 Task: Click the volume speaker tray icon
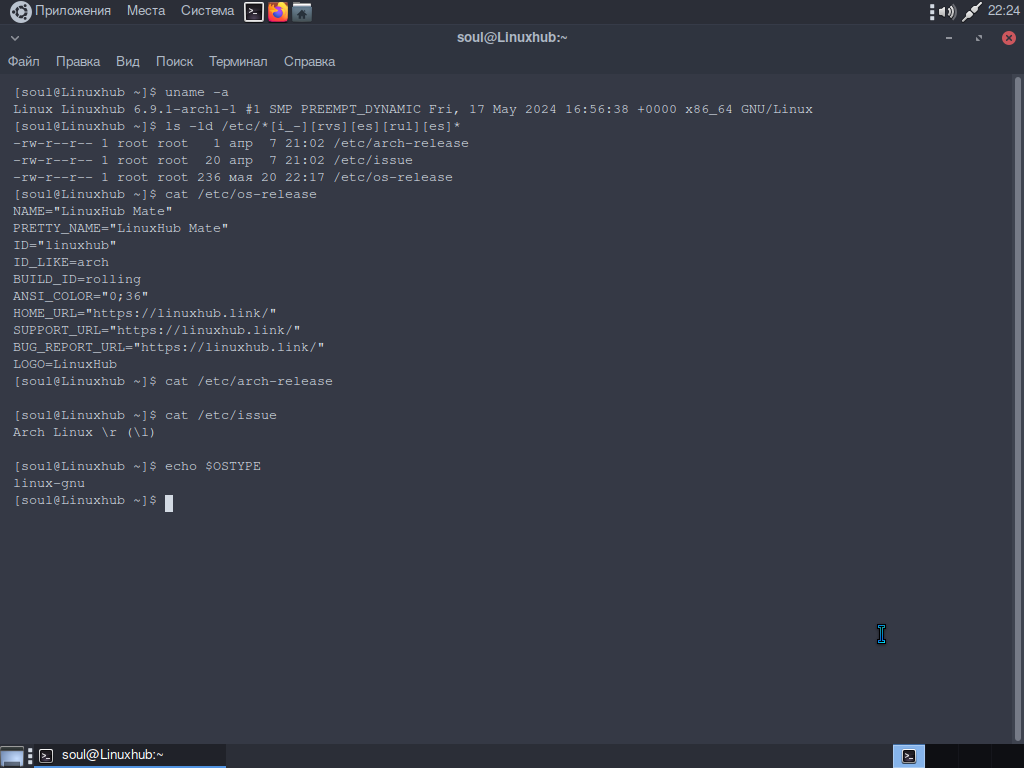(947, 11)
